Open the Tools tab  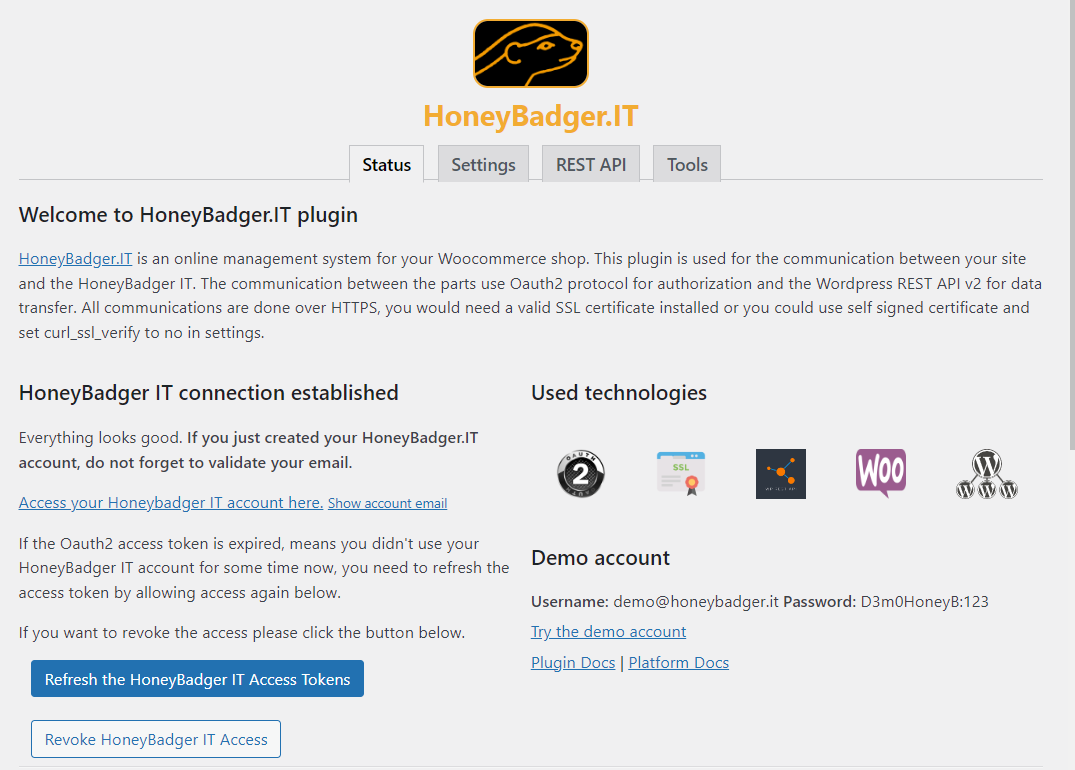click(x=686, y=164)
